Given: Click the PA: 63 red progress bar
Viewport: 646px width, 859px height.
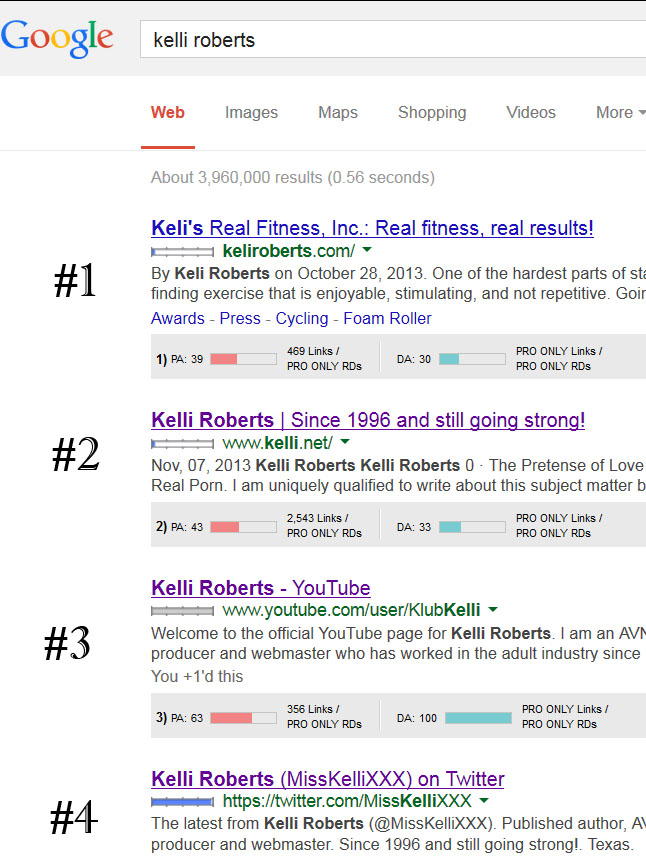Looking at the screenshot, I should [x=243, y=718].
